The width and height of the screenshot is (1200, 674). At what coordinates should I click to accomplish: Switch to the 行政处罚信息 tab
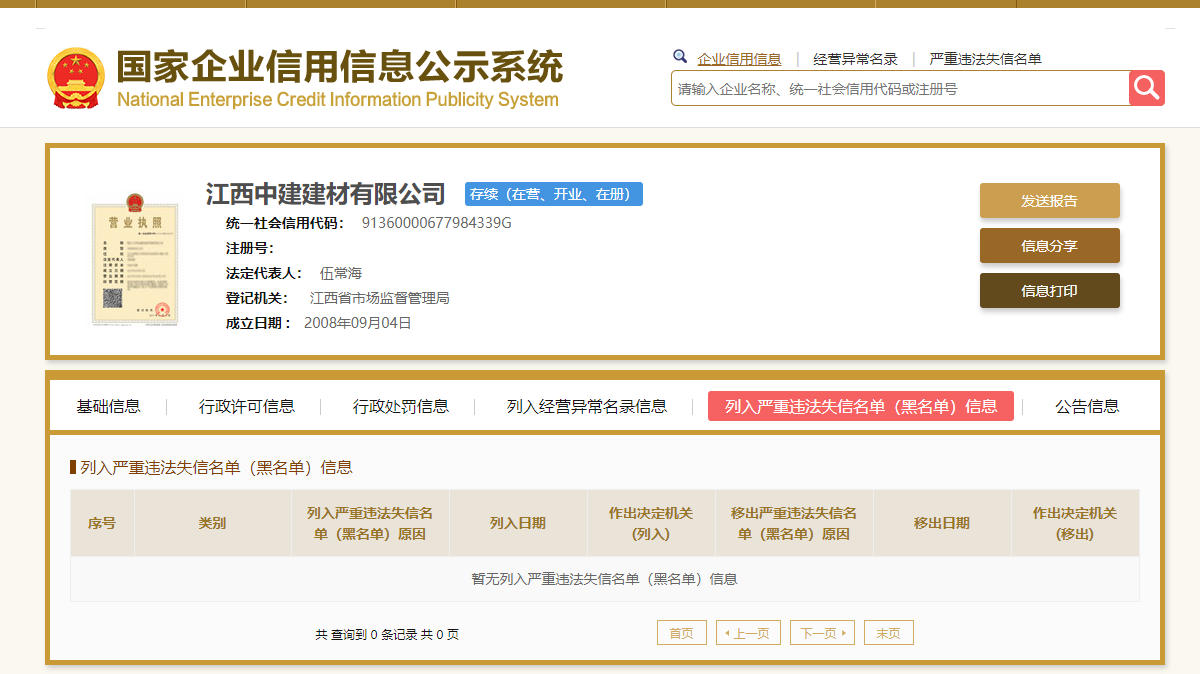click(x=401, y=406)
